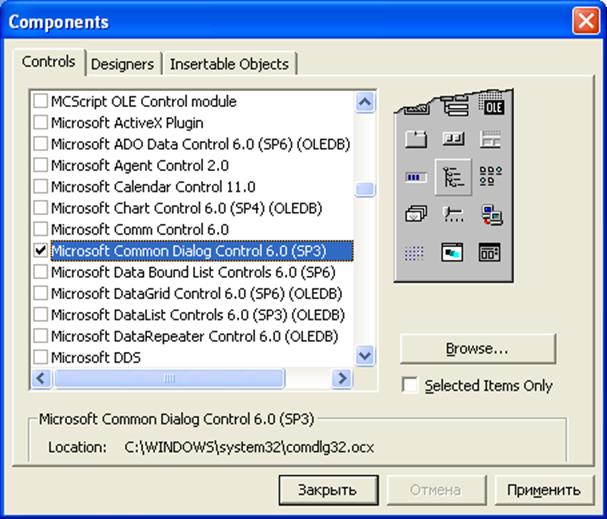This screenshot has width=607, height=519.
Task: Enable Microsoft Calendar Control 11.0 checkbox
Action: tap(40, 187)
